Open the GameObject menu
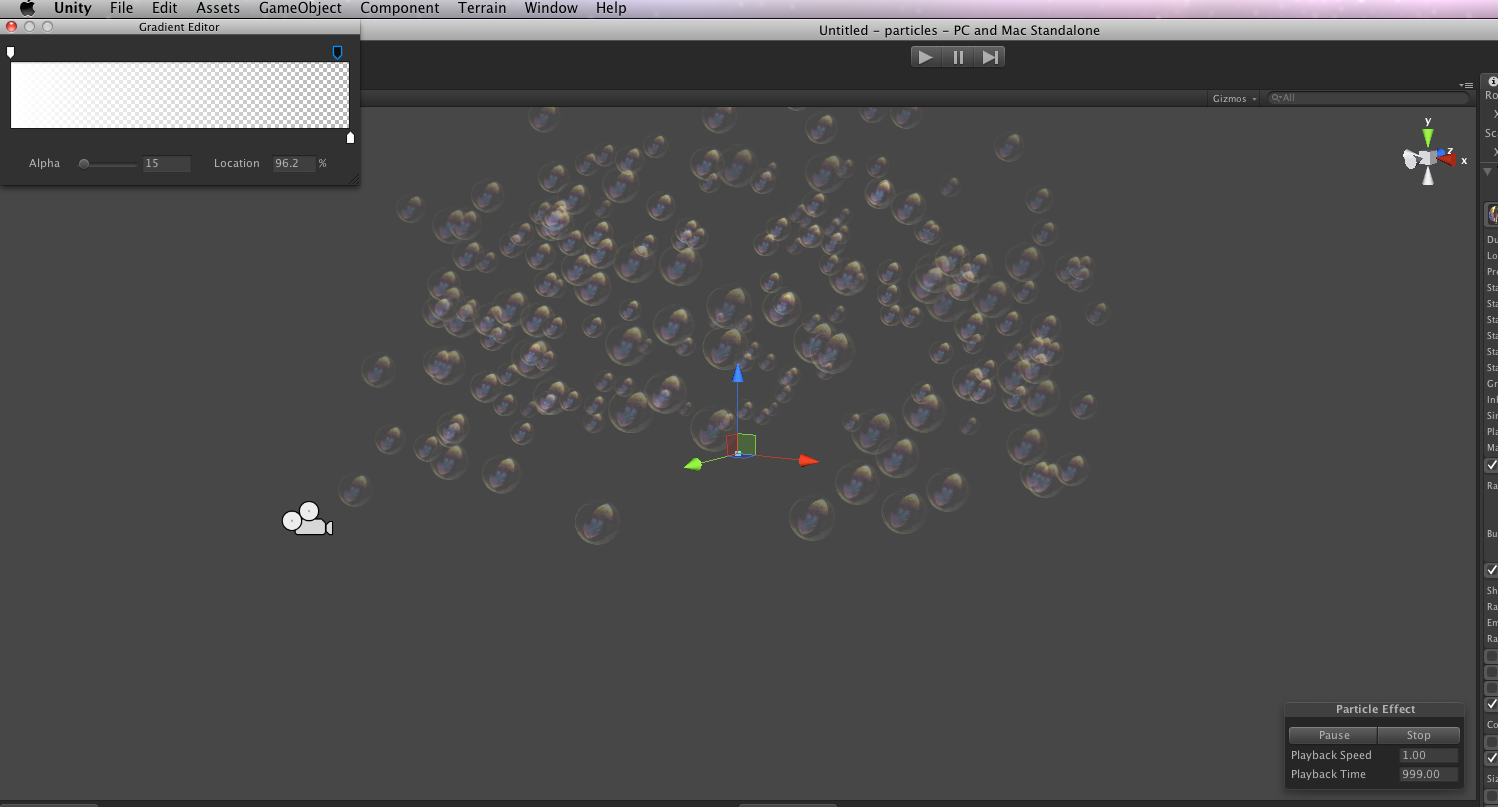Image resolution: width=1498 pixels, height=807 pixels. (x=300, y=8)
